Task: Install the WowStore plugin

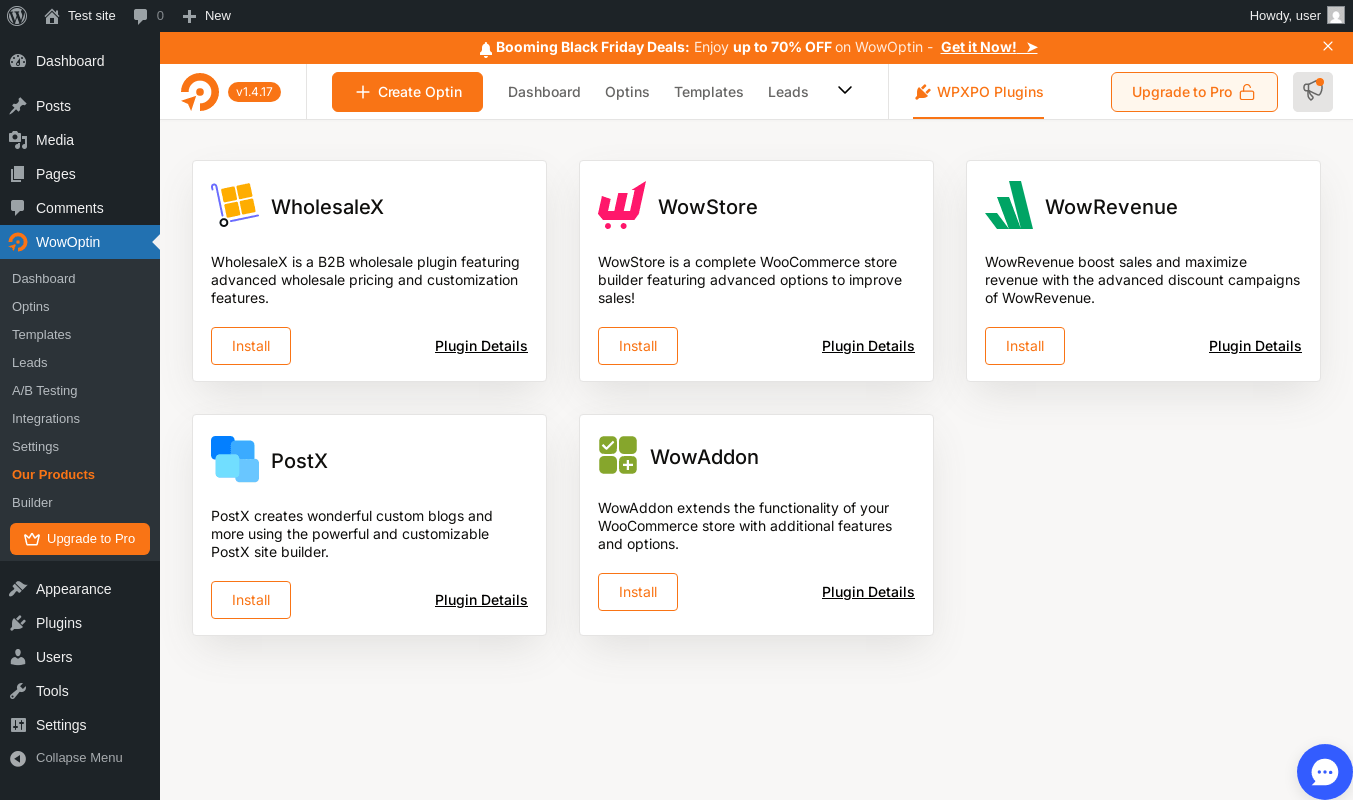Action: pyautogui.click(x=638, y=346)
